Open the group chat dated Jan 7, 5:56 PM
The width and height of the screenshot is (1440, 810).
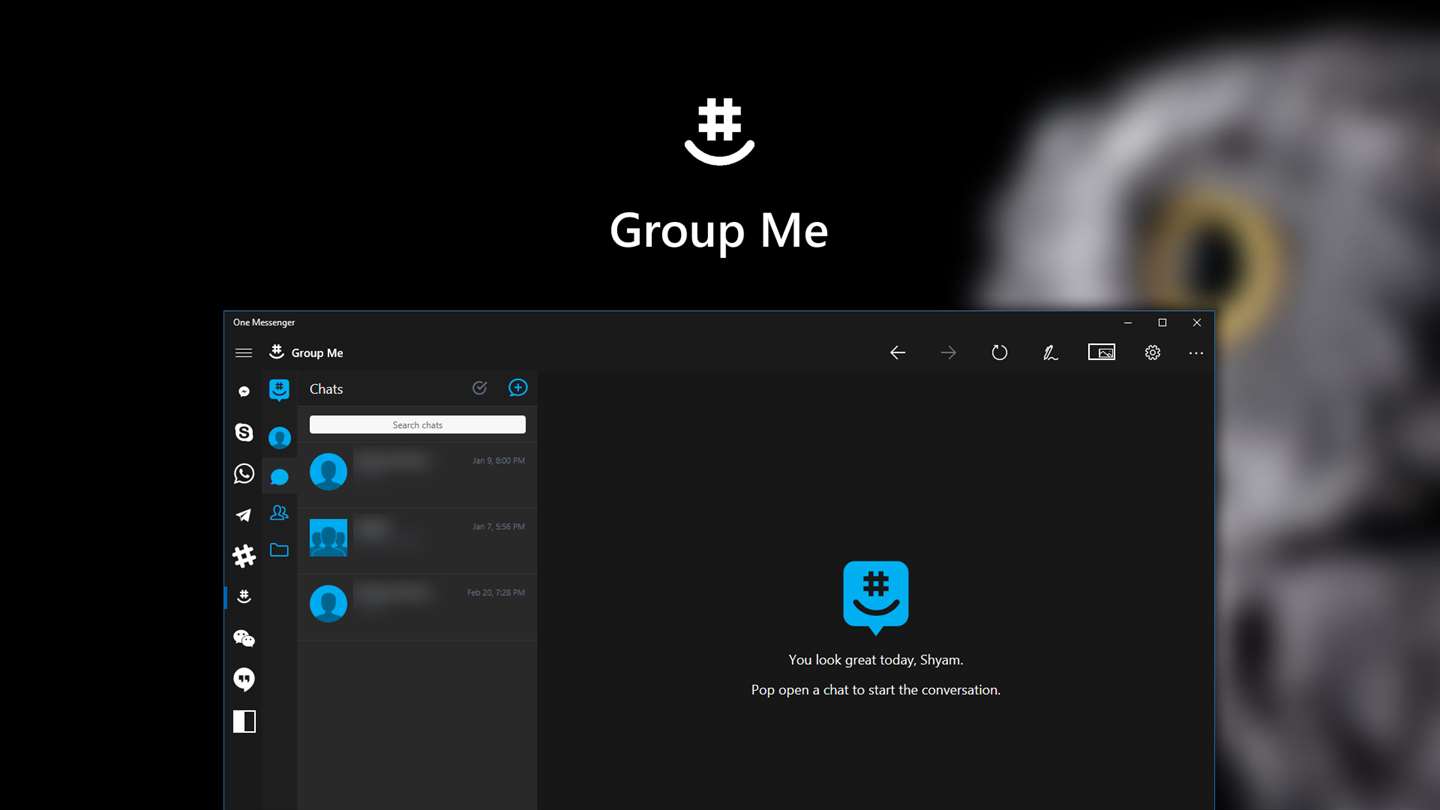417,541
